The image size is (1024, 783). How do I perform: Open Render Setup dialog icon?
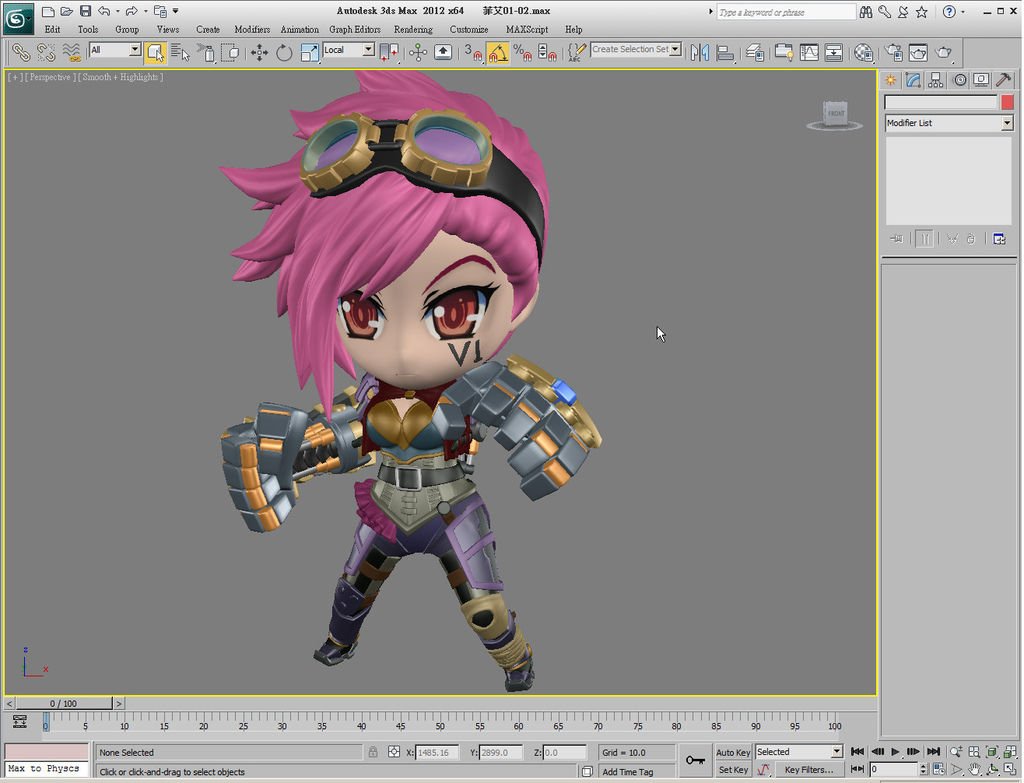[x=894, y=52]
